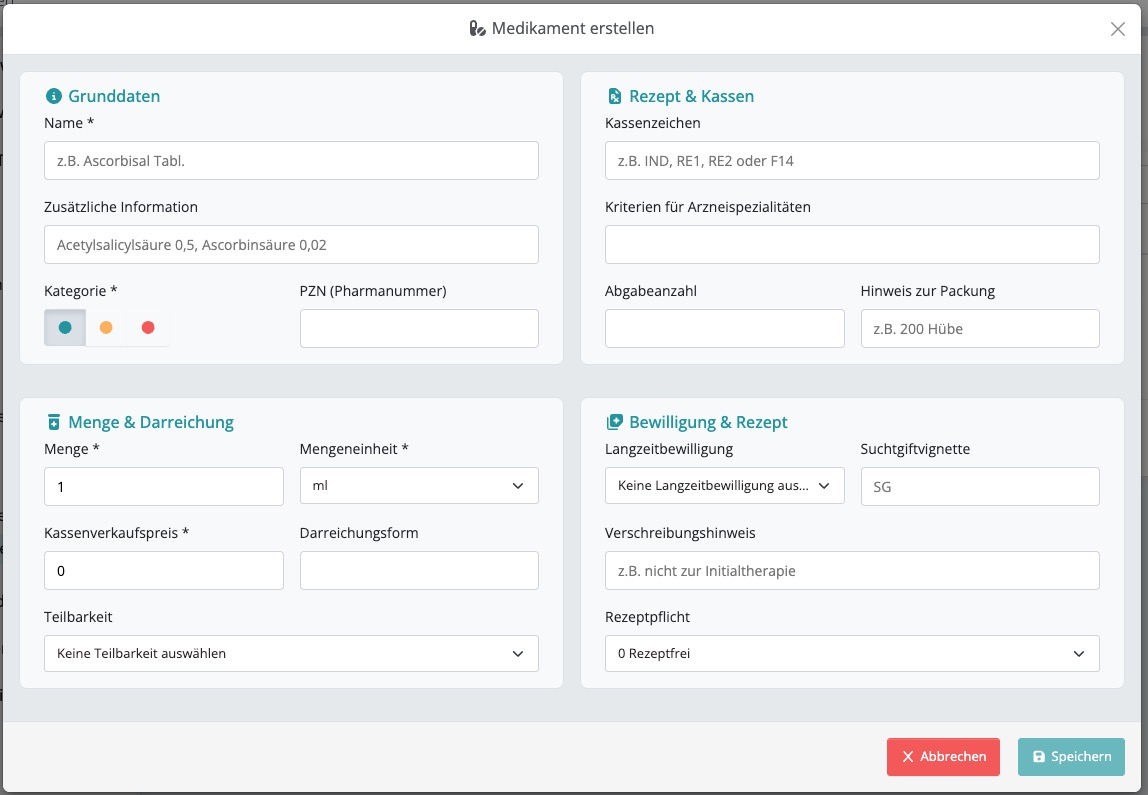Screen dimensions: 1148x795
Task: Click the Bewilligung & Rezept plus icon
Action: coord(615,422)
